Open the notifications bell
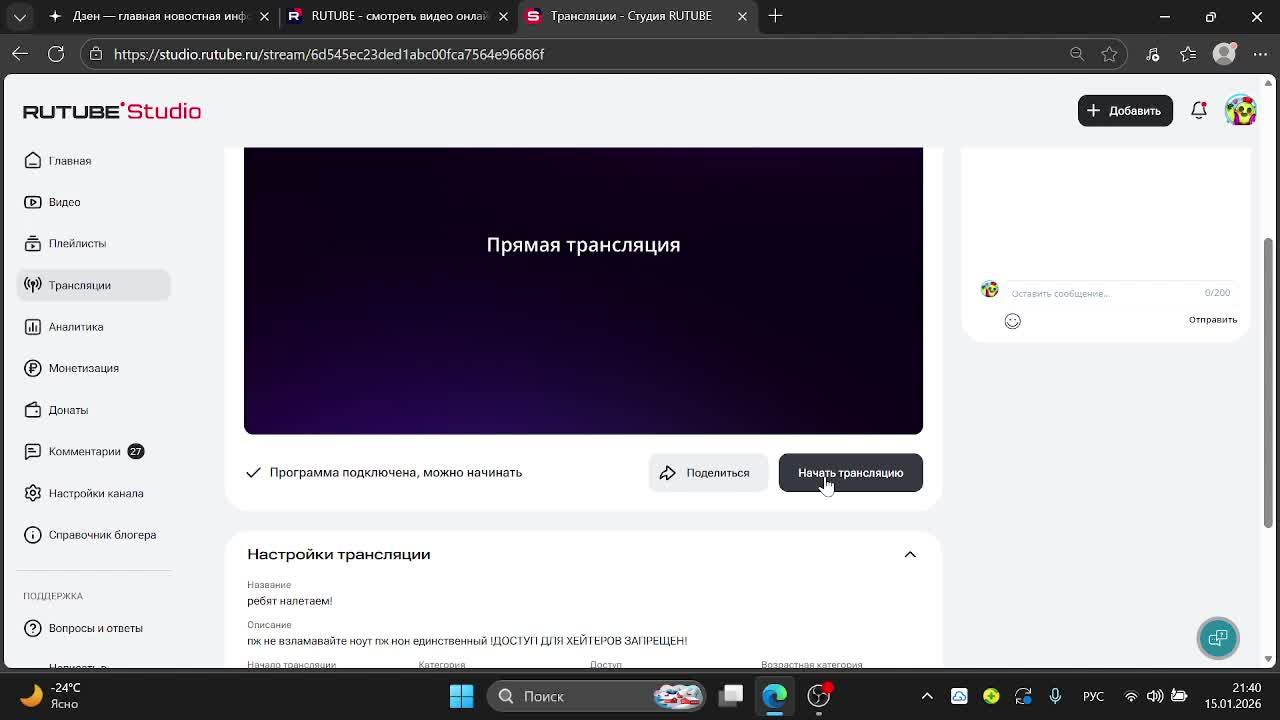 tap(1199, 111)
